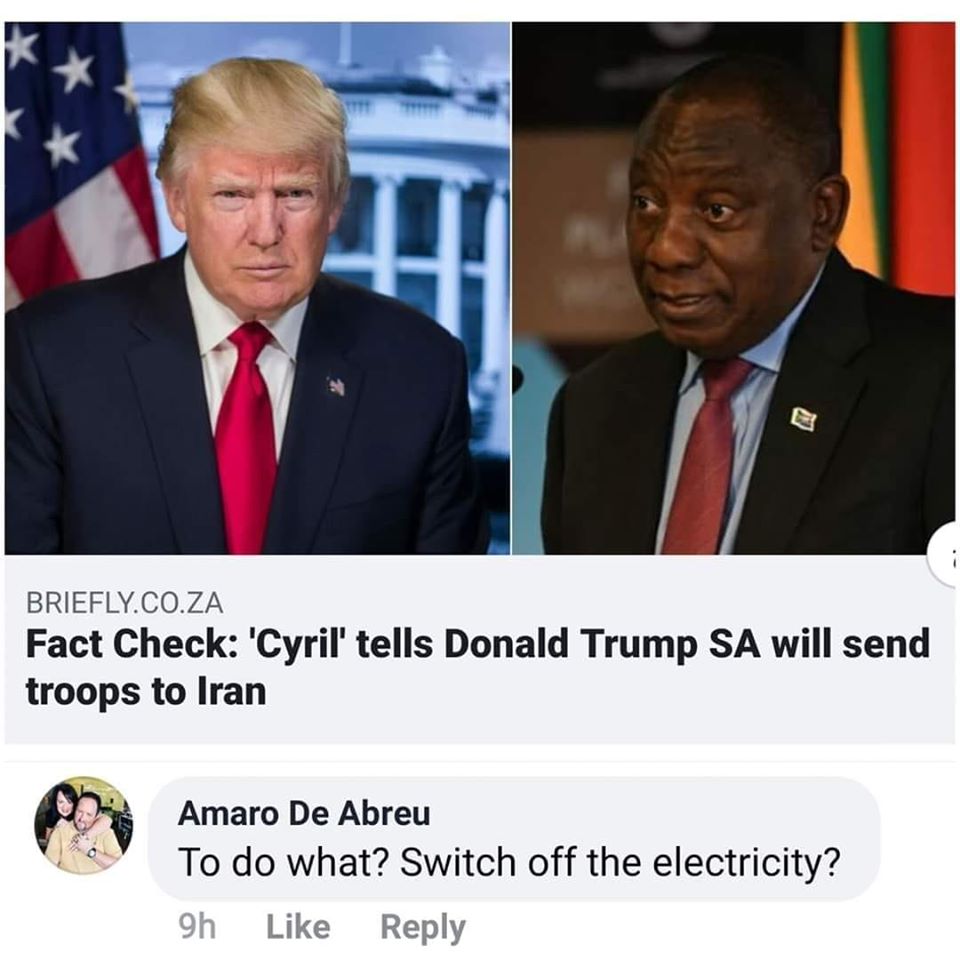Open the left preview photo with American flag
This screenshot has width=960, height=960.
(x=257, y=288)
